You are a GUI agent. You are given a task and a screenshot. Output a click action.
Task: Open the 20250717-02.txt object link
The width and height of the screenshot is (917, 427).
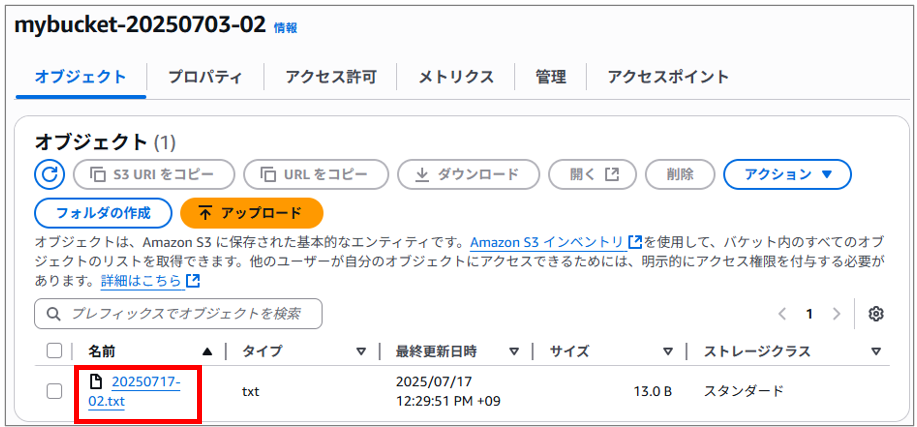[135, 392]
